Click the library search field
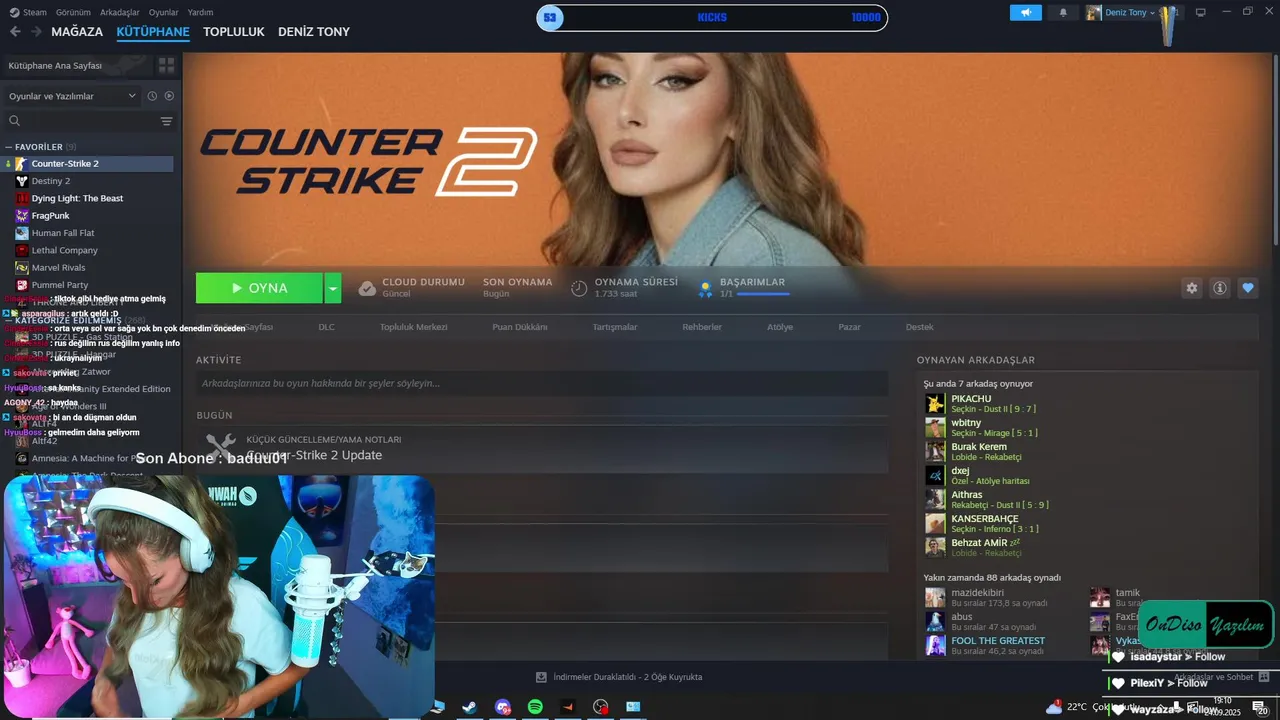1280x720 pixels. [x=82, y=121]
